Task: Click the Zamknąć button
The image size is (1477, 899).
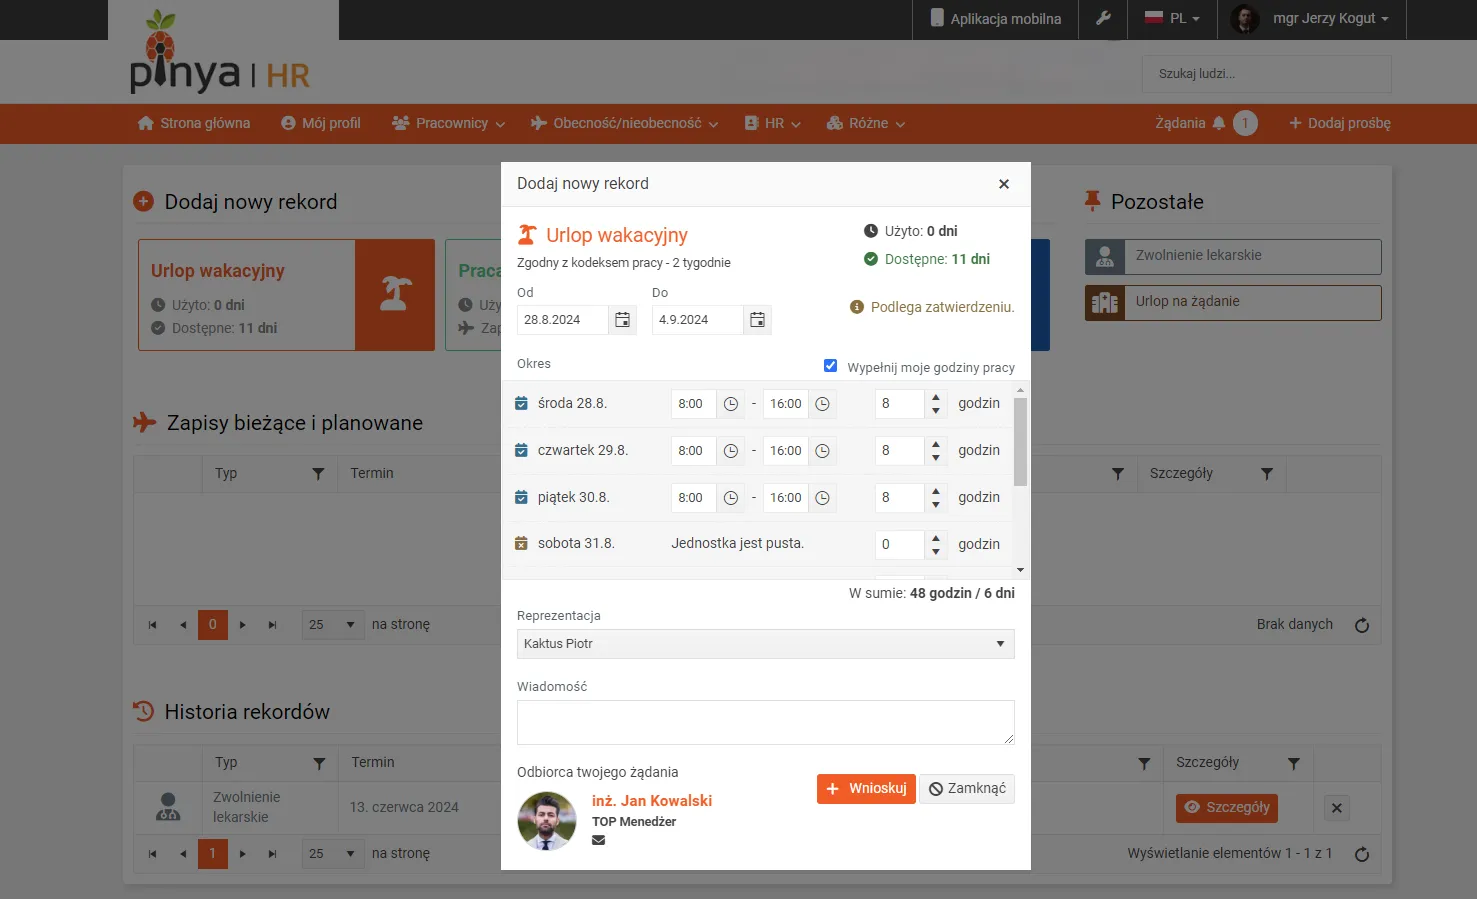Action: point(967,789)
